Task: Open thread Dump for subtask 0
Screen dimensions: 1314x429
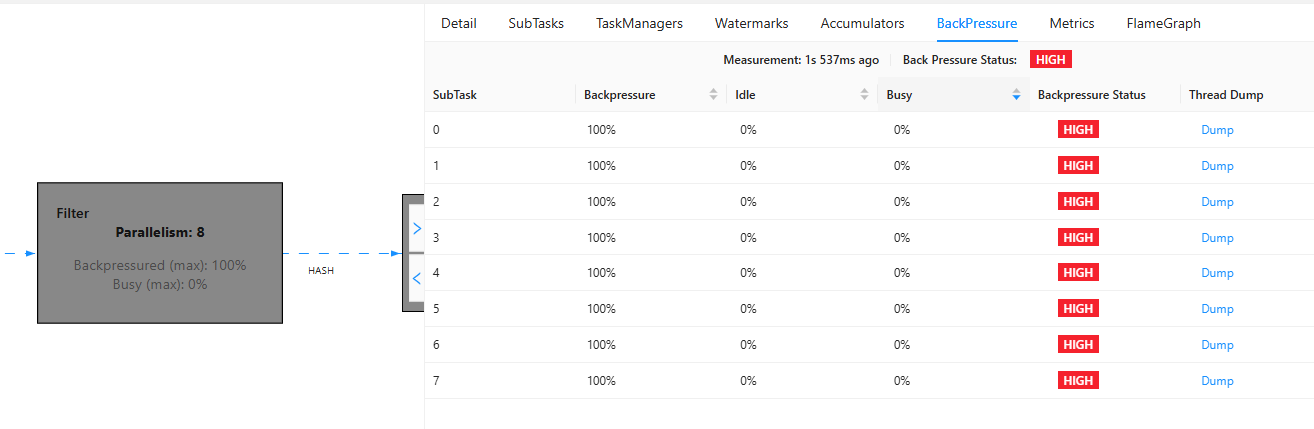Action: tap(1217, 130)
